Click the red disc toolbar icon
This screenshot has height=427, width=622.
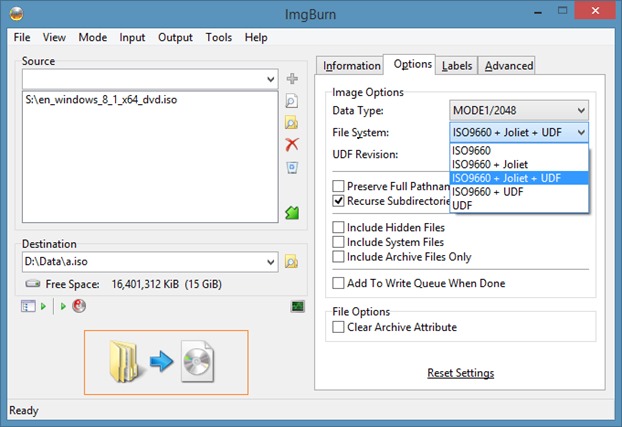pos(79,306)
